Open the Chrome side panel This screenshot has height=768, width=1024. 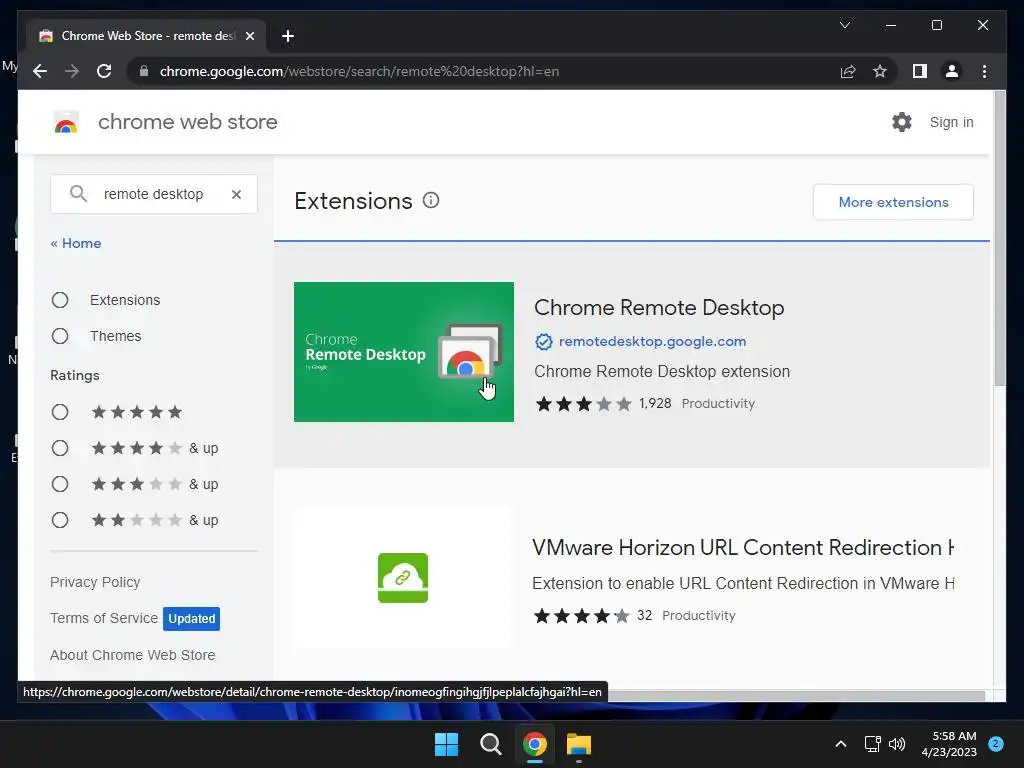point(920,71)
